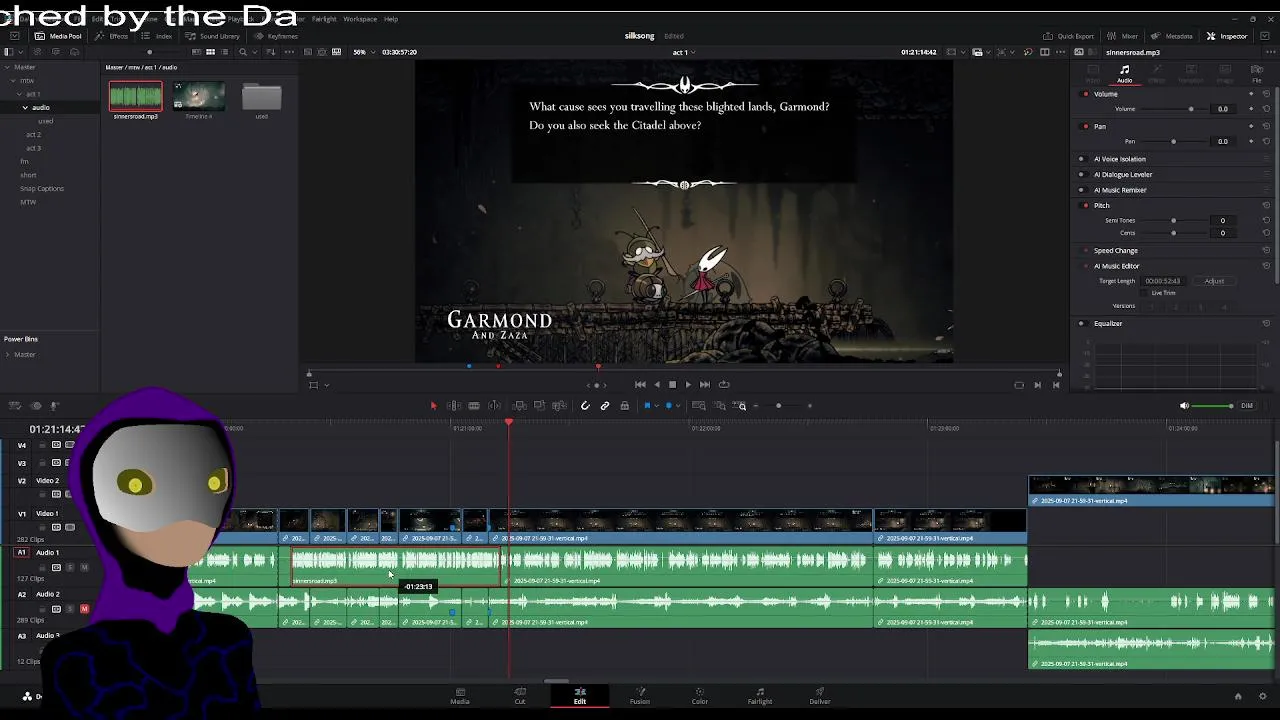
Task: Collapse the act 1 bin
Action: (18, 94)
